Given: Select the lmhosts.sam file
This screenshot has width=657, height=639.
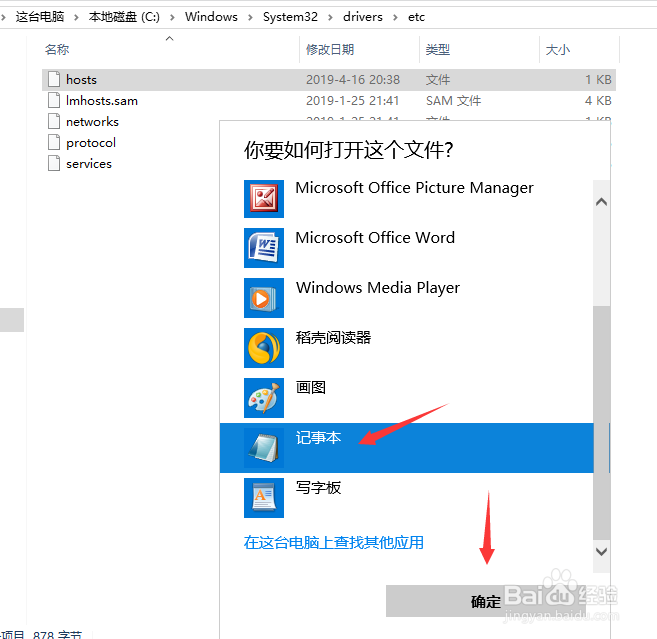Looking at the screenshot, I should pos(101,101).
